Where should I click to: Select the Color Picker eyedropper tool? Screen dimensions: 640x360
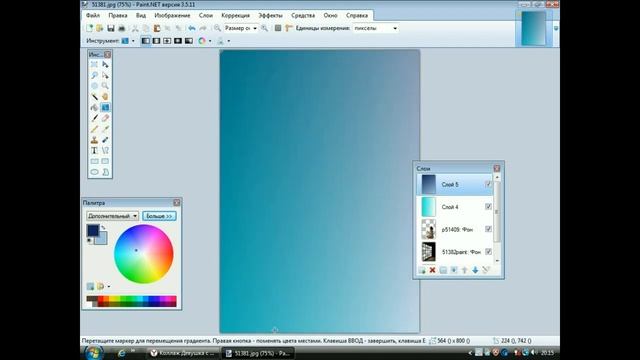(105, 129)
